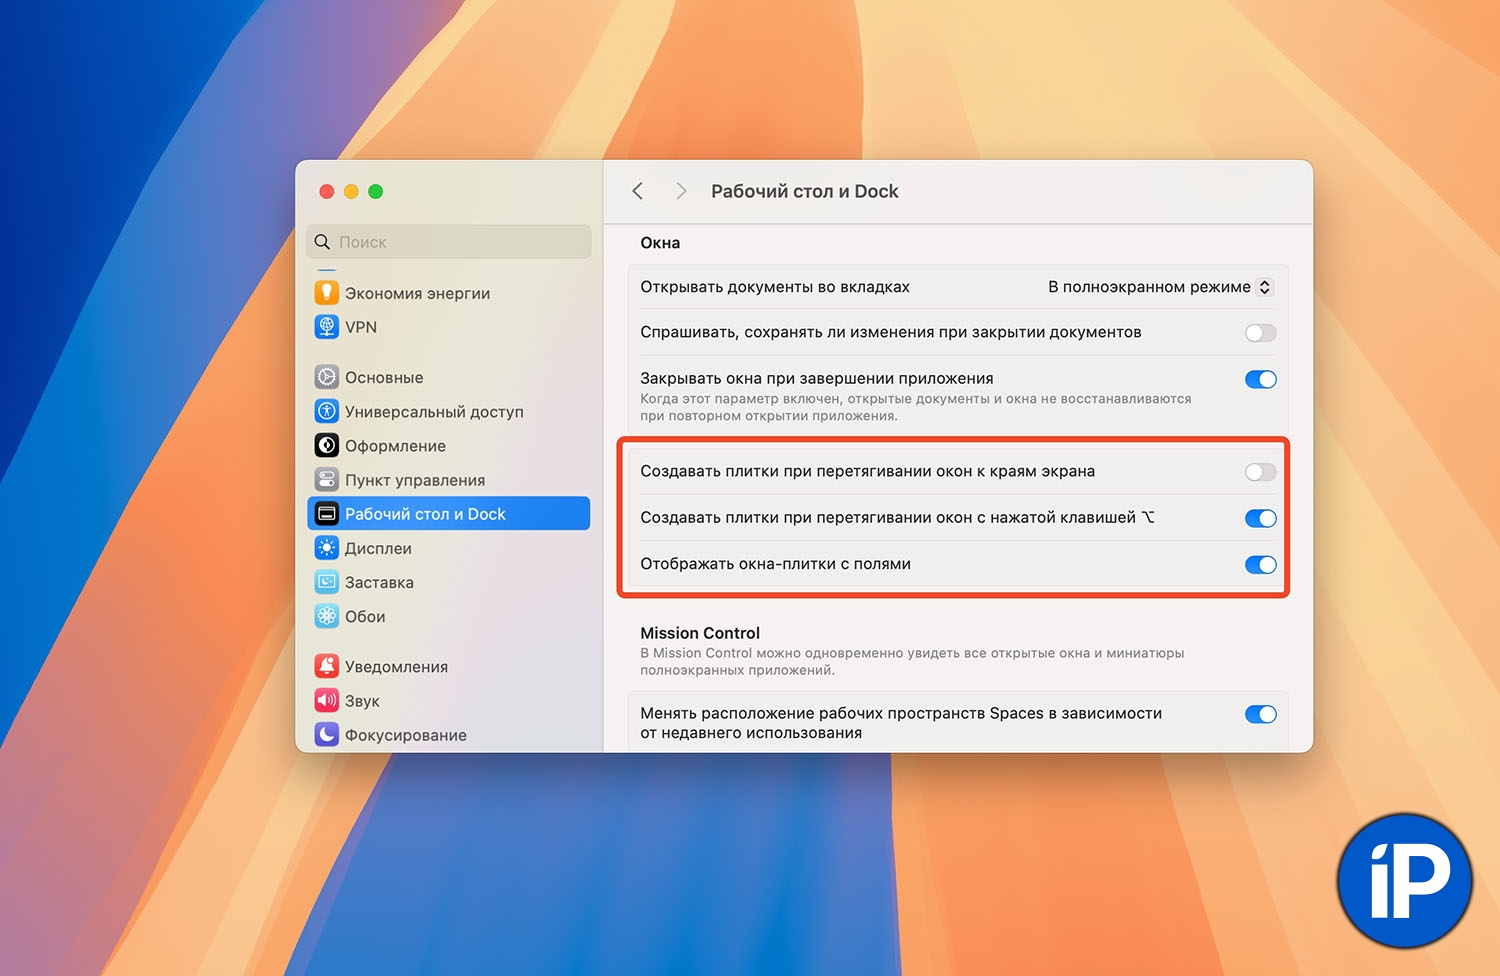The width and height of the screenshot is (1500, 976).
Task: Click the Оформление appearance icon
Action: (327, 445)
